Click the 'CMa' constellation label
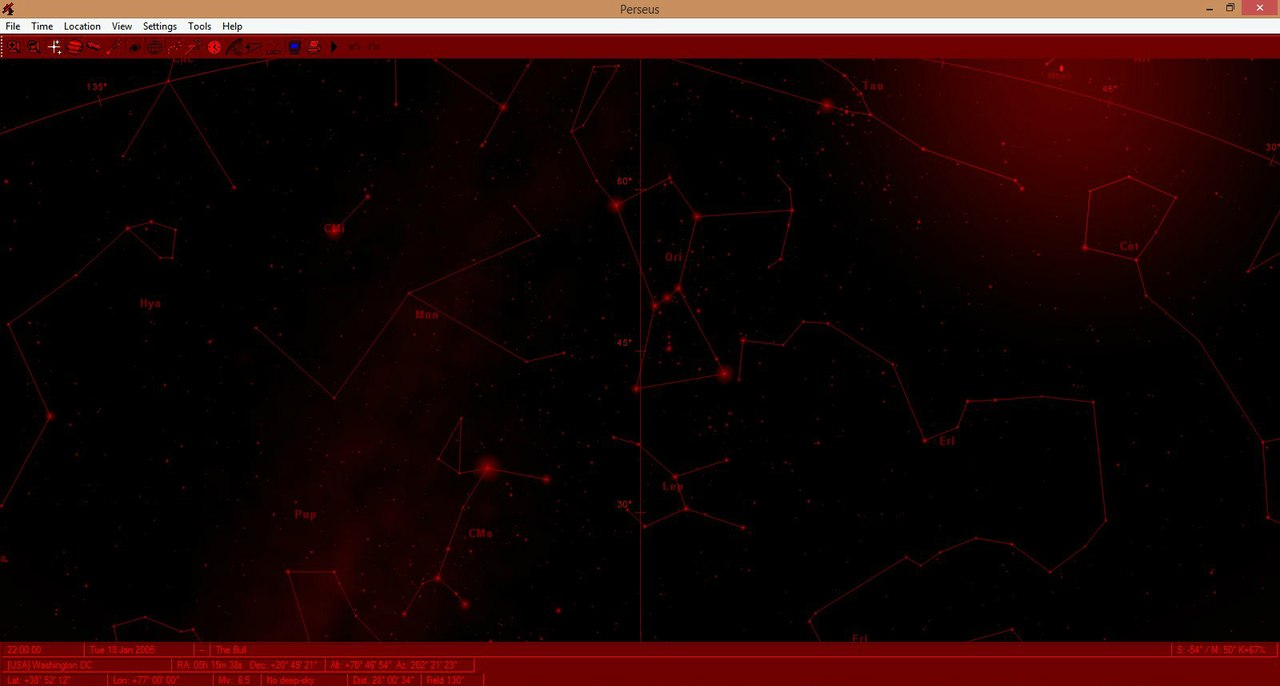Viewport: 1280px width, 686px height. click(481, 533)
